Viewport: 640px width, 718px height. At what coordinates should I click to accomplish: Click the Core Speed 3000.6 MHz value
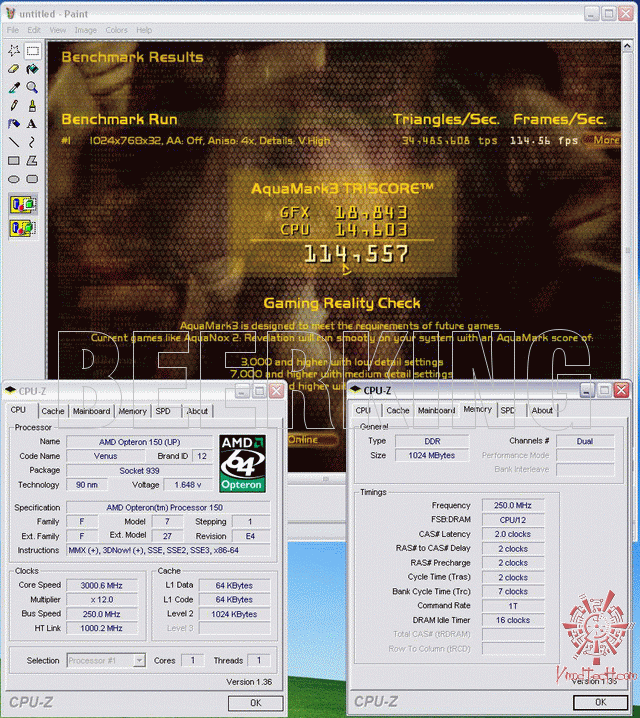coord(102,586)
